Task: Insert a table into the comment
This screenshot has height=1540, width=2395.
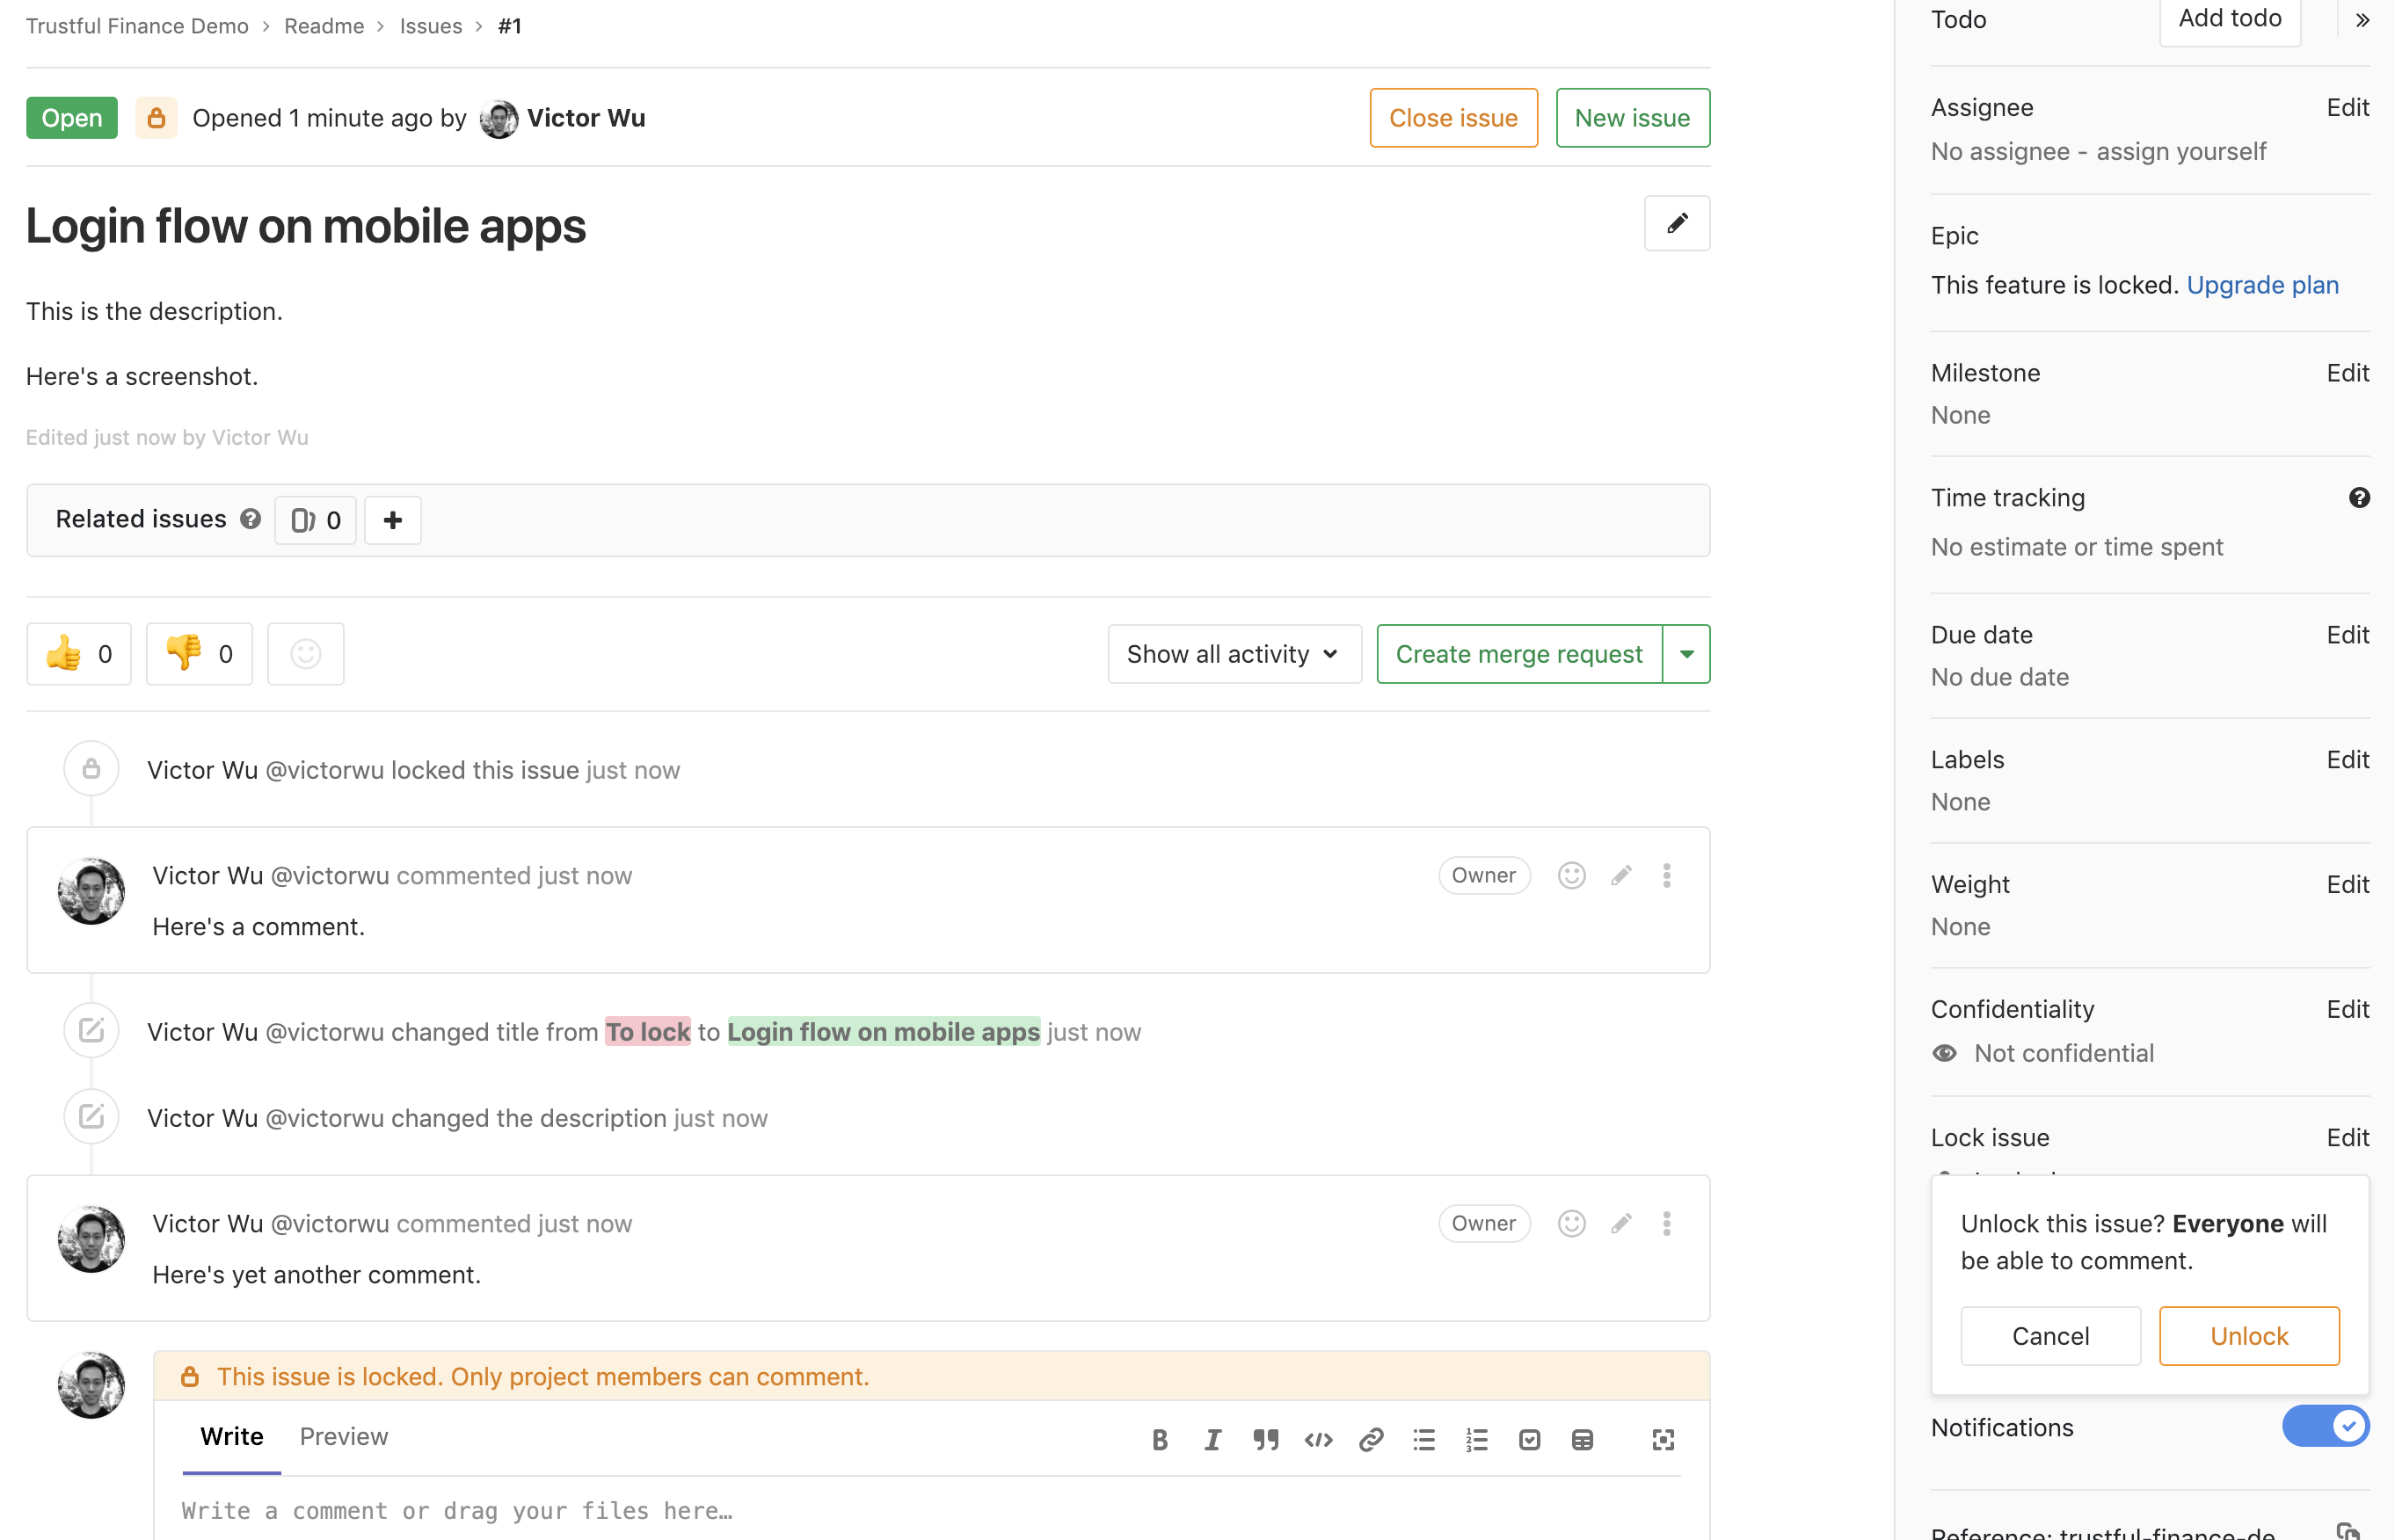Action: point(1583,1439)
